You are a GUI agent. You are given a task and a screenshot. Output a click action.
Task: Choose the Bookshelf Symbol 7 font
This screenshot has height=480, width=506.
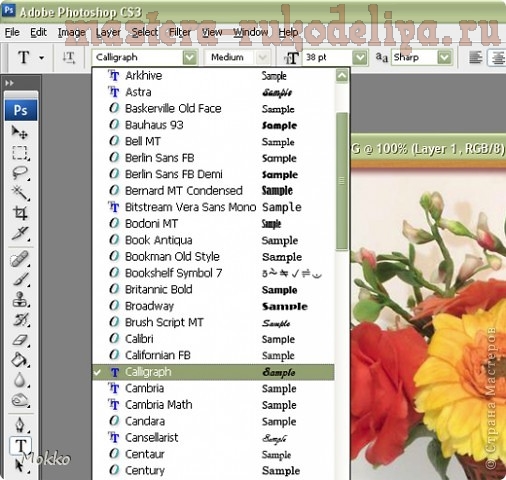tap(213, 273)
